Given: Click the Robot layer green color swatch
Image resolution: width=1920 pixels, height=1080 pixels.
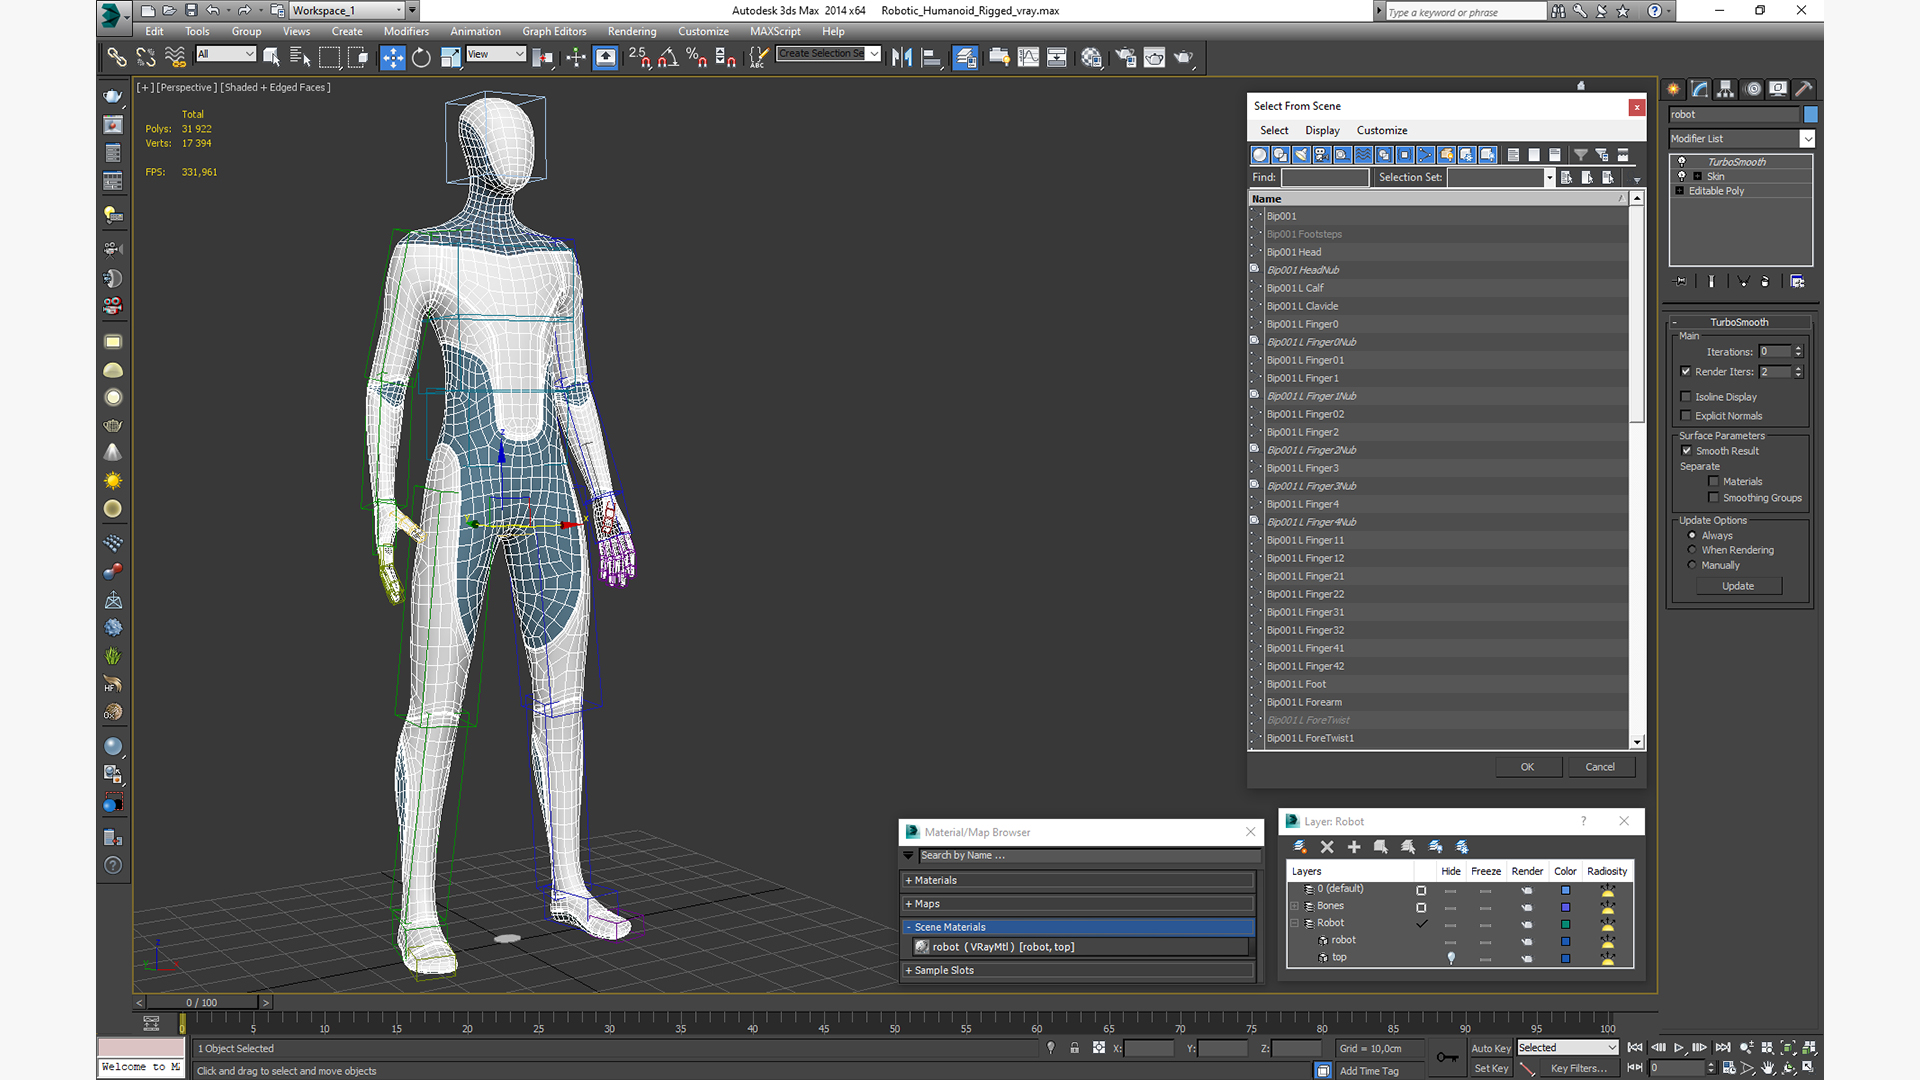Looking at the screenshot, I should 1565,924.
